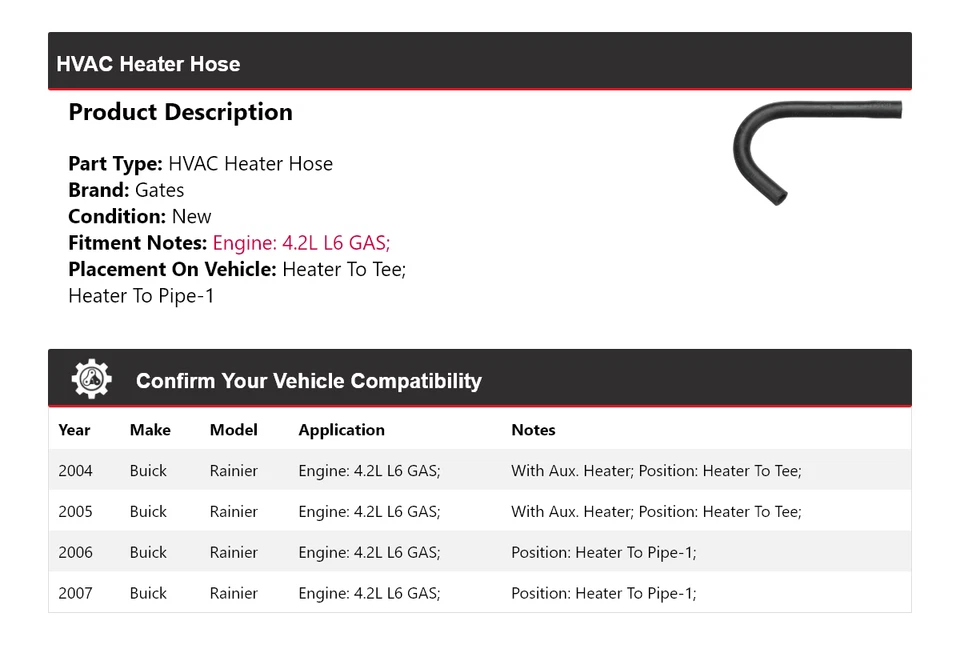Click the Notes cell in the 2004 row
Screen dimensions: 960x645
(656, 471)
